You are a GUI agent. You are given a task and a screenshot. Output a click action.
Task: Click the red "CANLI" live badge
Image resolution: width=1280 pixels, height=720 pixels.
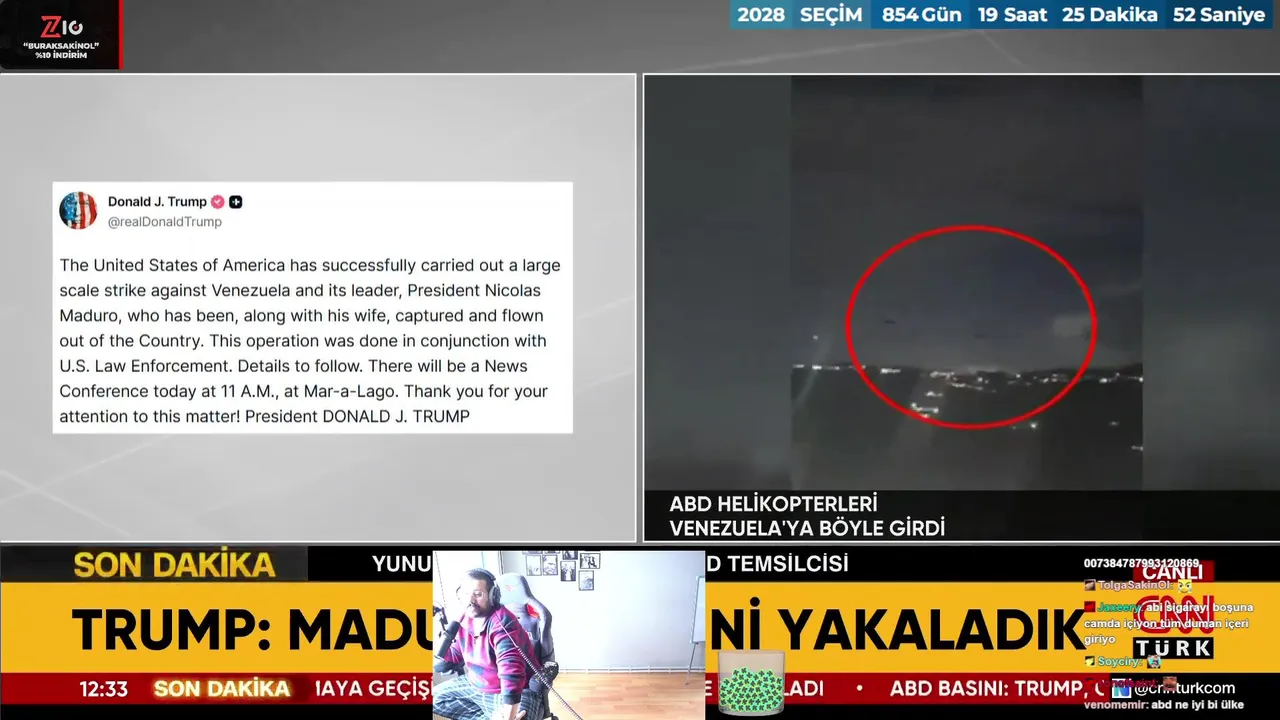tap(1173, 573)
